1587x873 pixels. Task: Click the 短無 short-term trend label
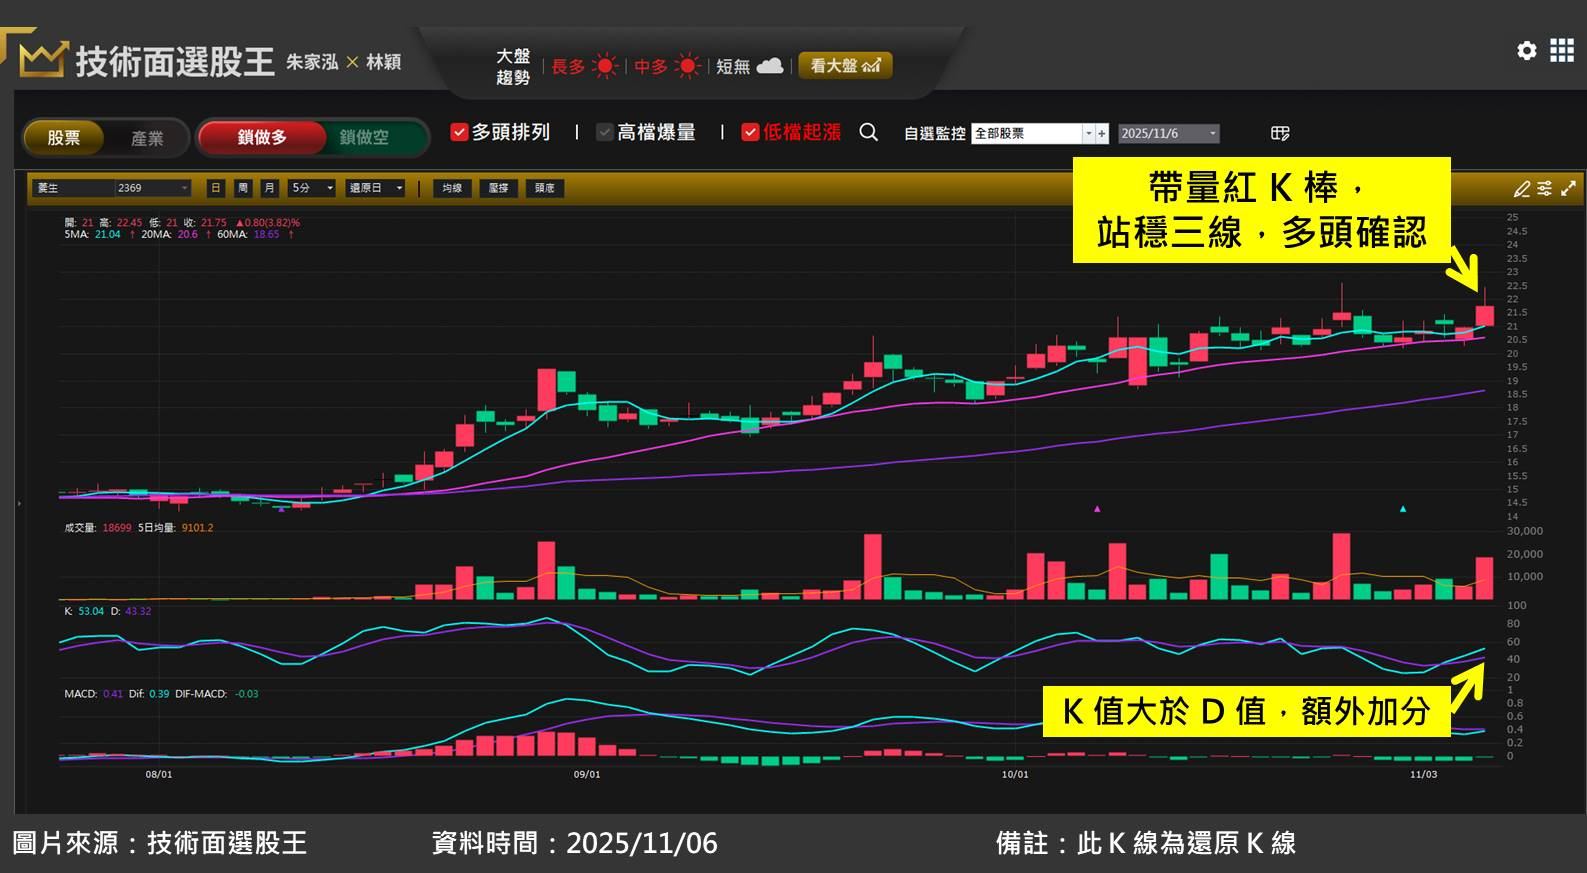click(x=733, y=67)
